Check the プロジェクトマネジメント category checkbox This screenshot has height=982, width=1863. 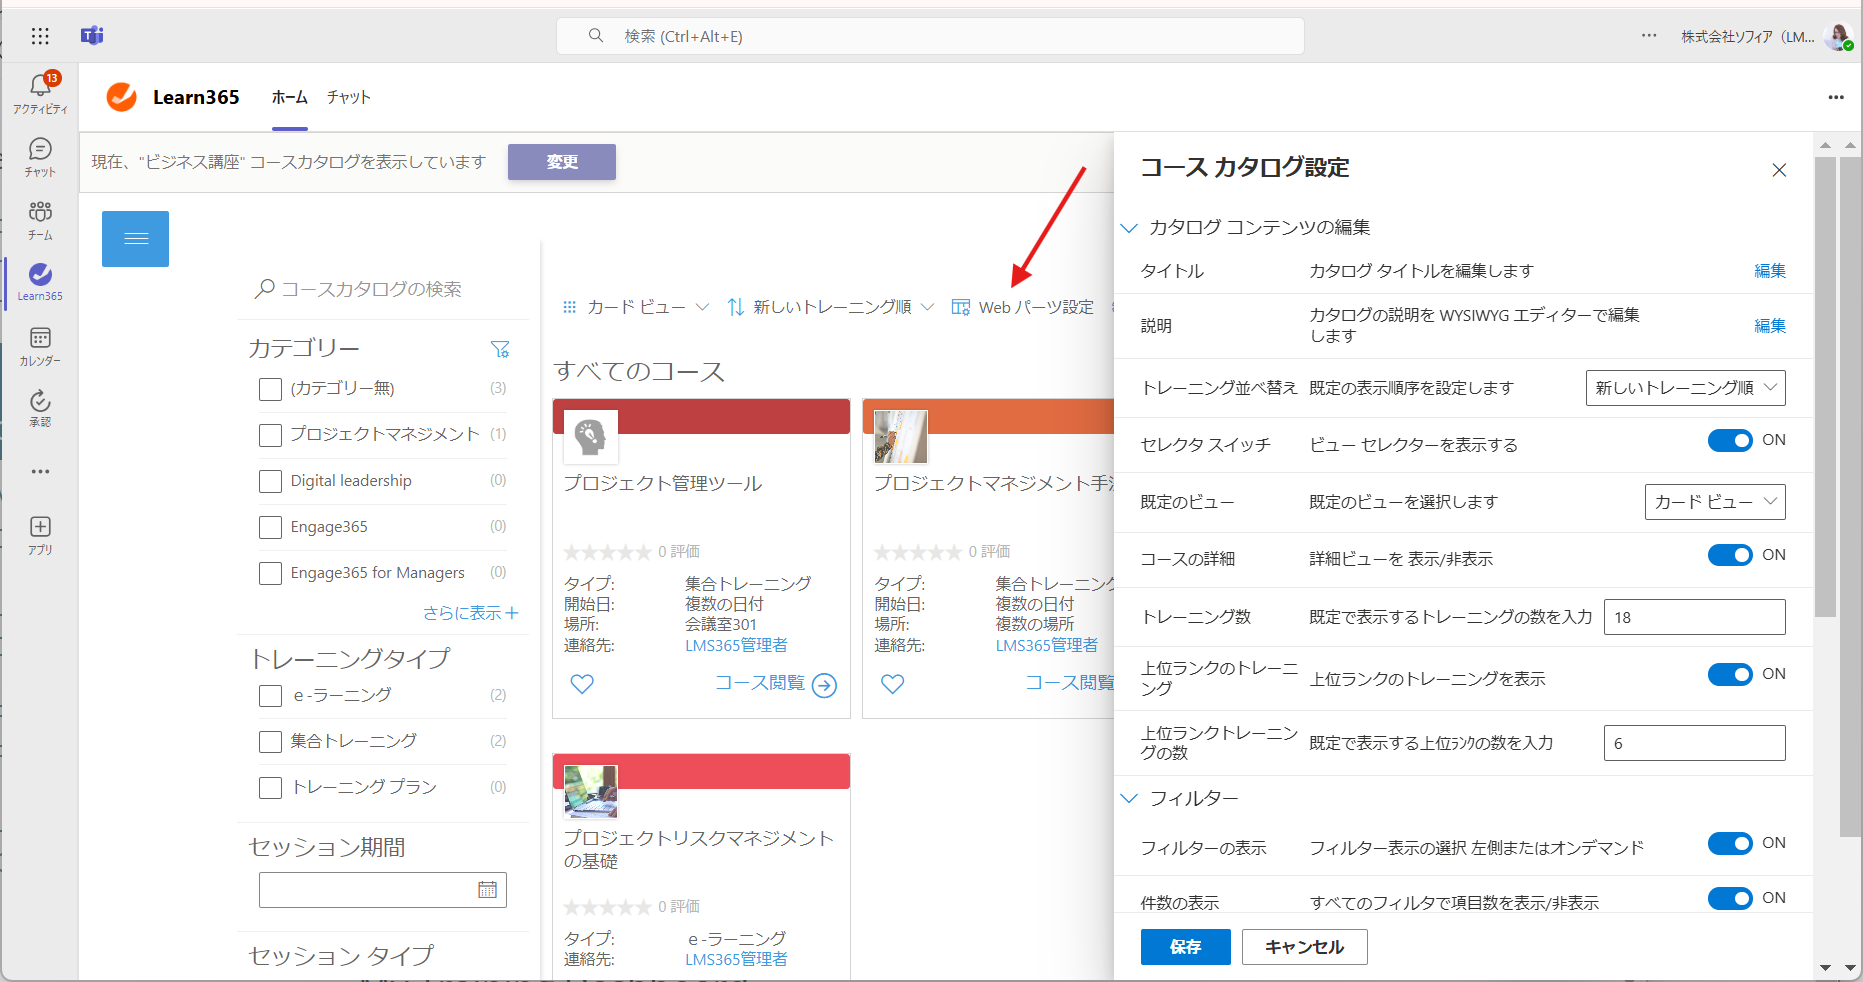pyautogui.click(x=270, y=435)
